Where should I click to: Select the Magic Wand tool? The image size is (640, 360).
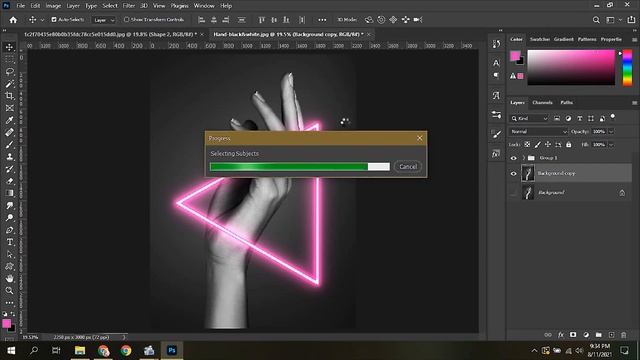click(x=9, y=84)
